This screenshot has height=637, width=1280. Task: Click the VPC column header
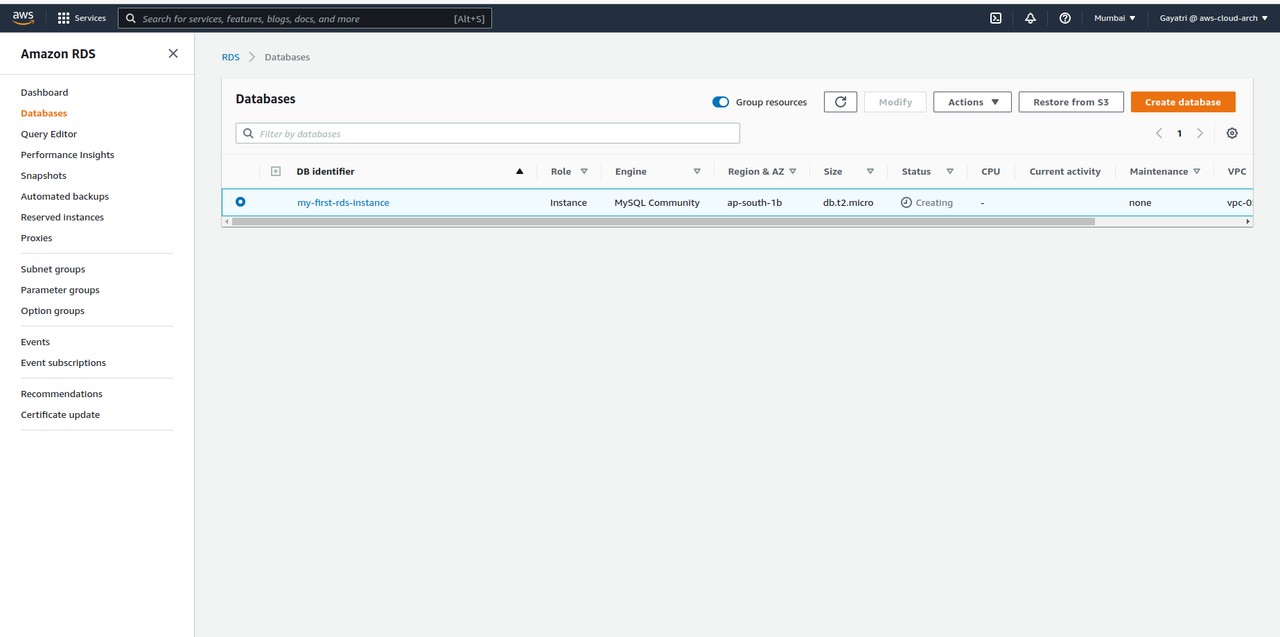(1237, 171)
